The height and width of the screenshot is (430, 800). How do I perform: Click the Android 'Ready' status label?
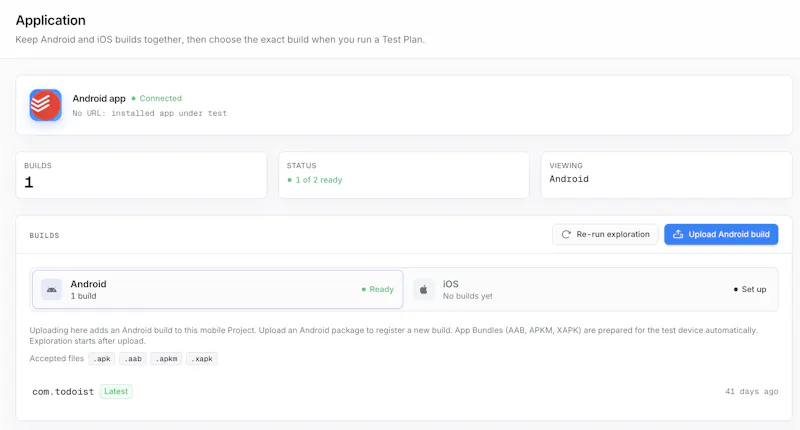(x=378, y=289)
